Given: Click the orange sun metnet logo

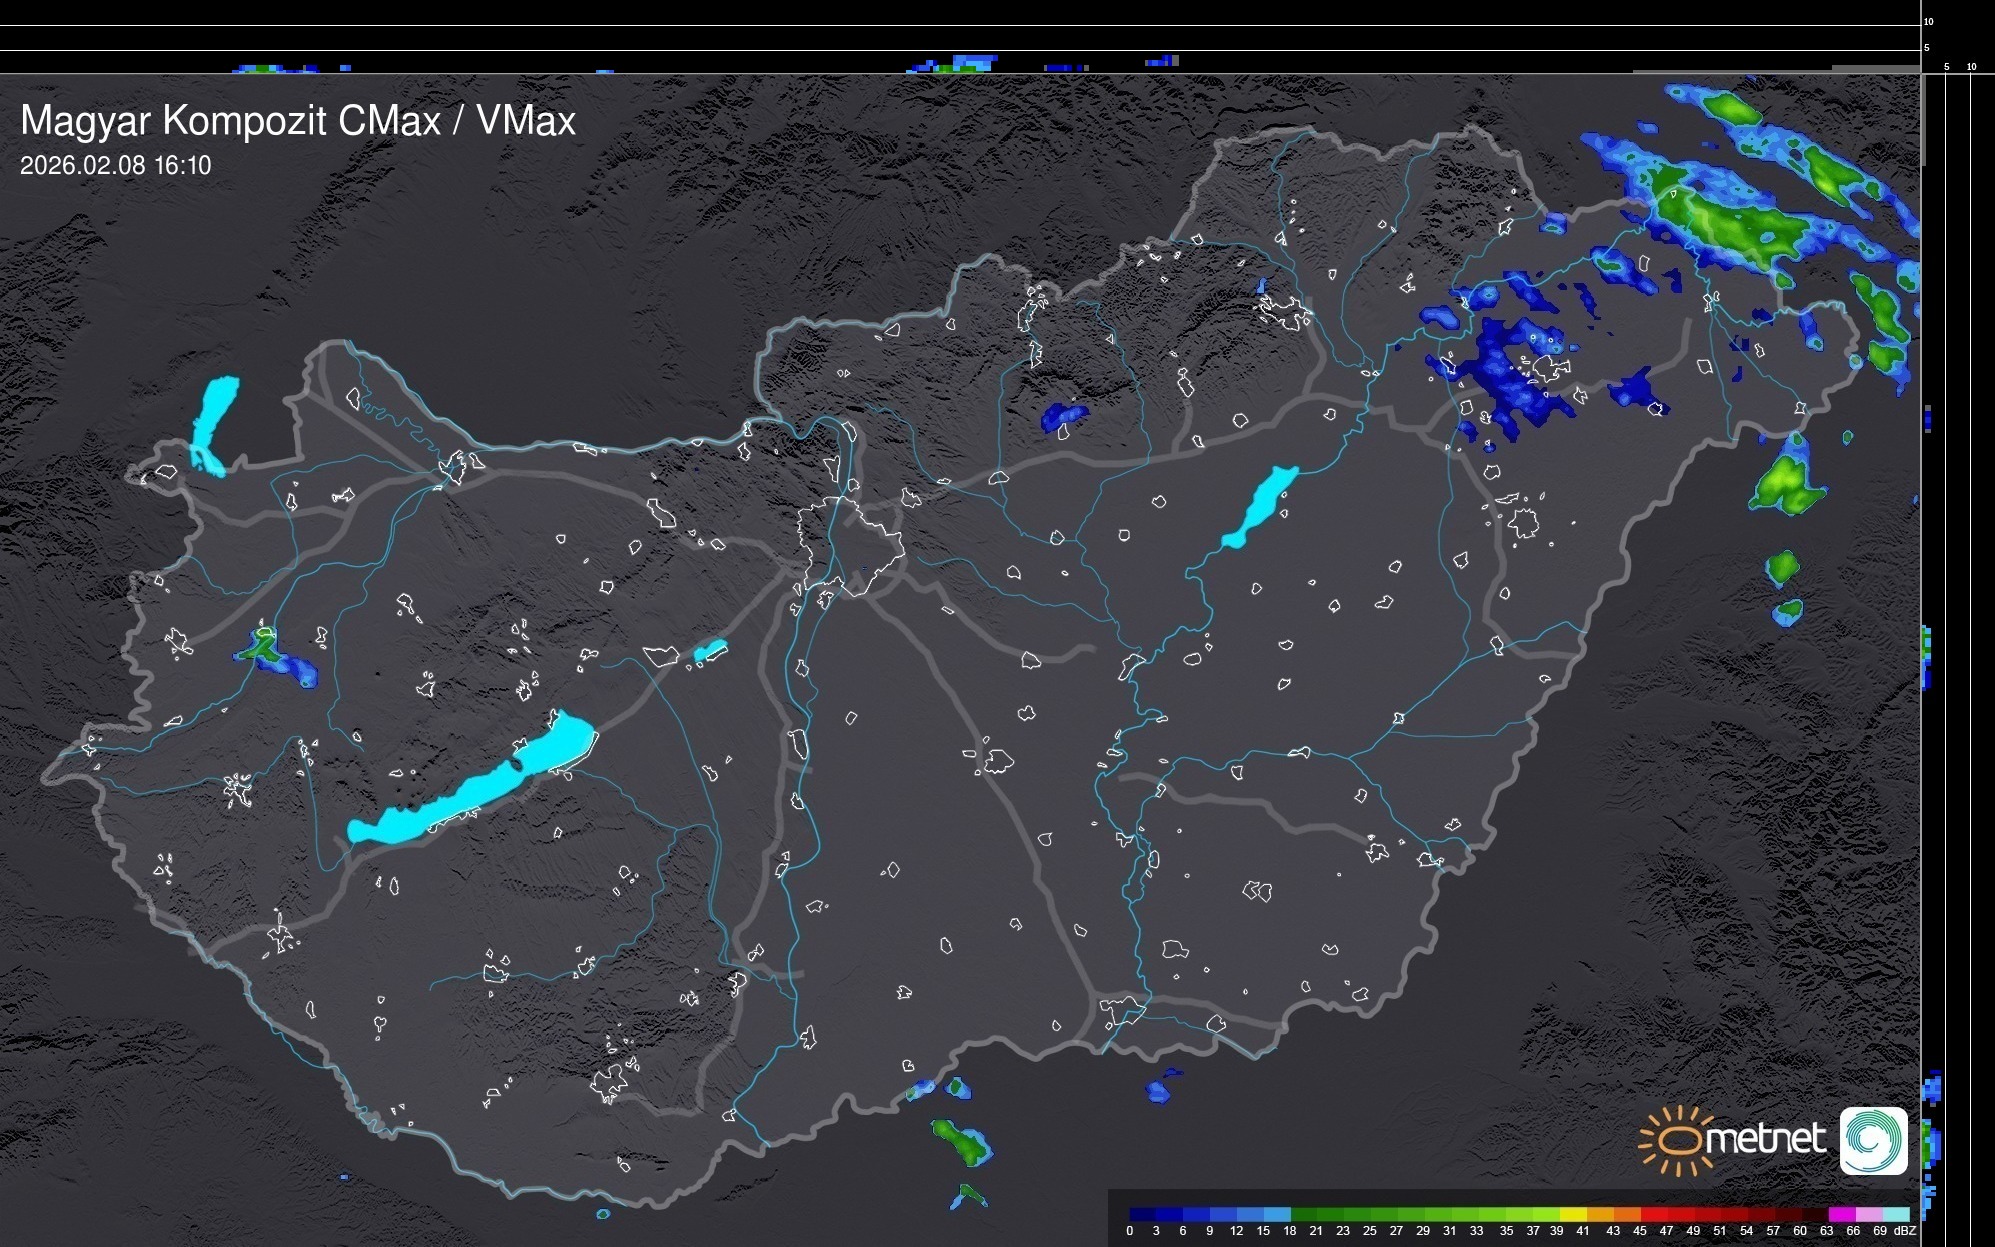Looking at the screenshot, I should (x=1678, y=1140).
